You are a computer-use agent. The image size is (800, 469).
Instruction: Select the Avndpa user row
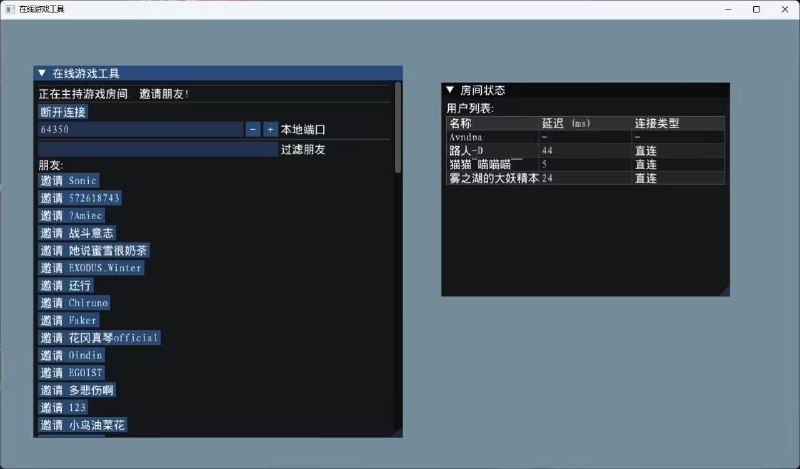click(585, 137)
